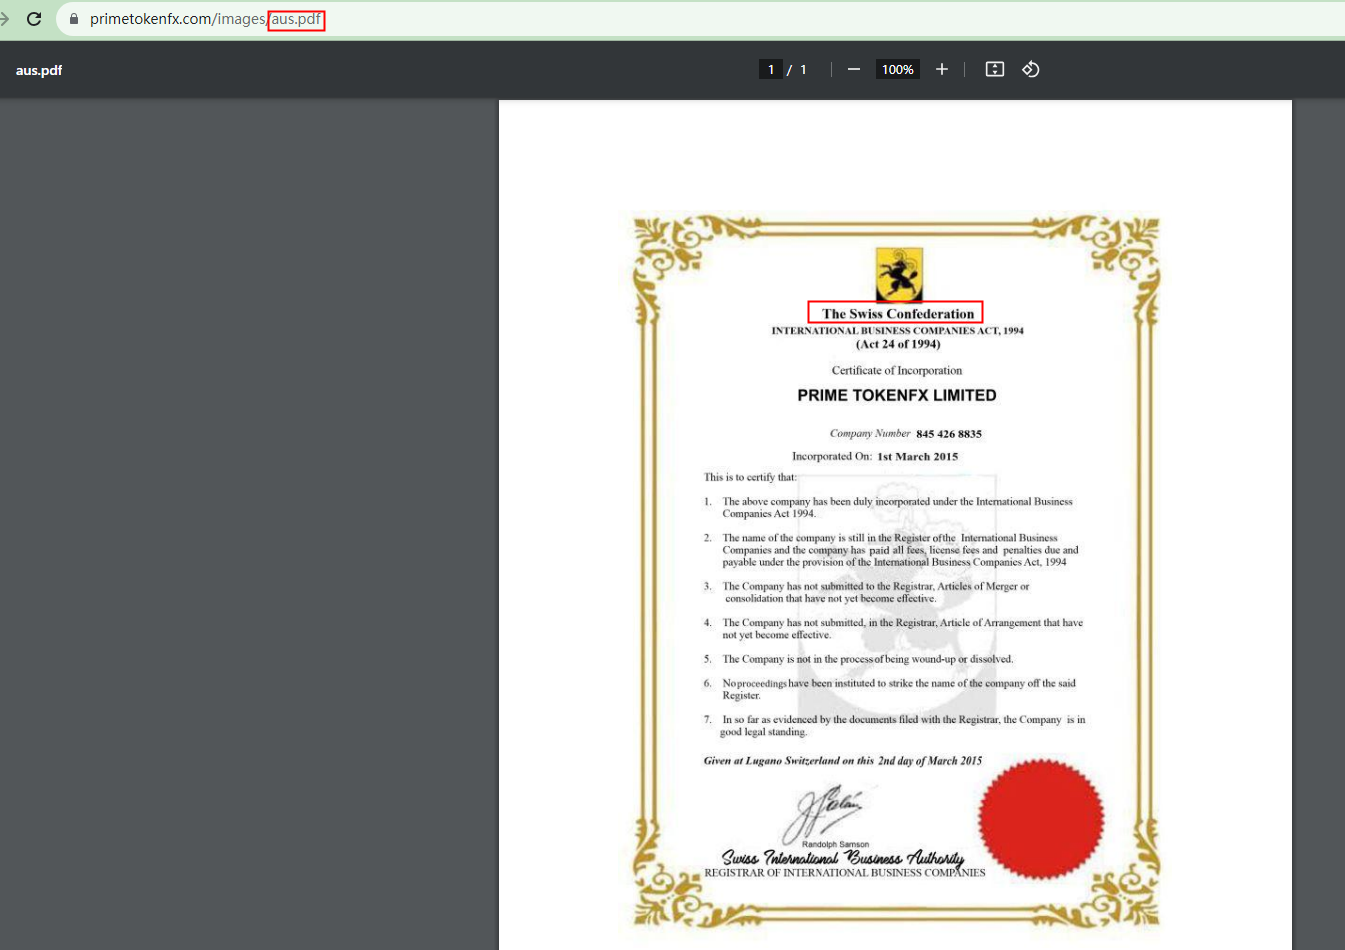Click 'REGISTRAR OF INTERNATIONAL BUSINESS COMPANIES' text
Screen dimensions: 1345x950
(x=845, y=873)
